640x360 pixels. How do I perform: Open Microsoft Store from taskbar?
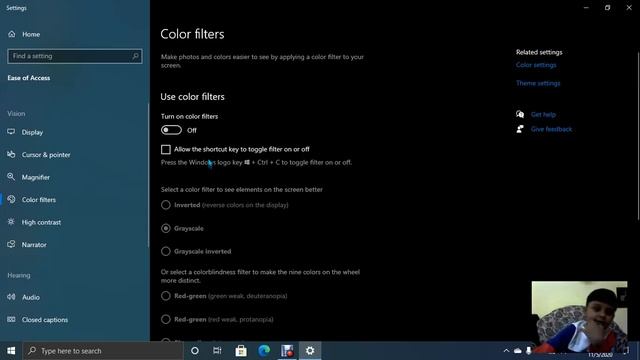(x=241, y=351)
